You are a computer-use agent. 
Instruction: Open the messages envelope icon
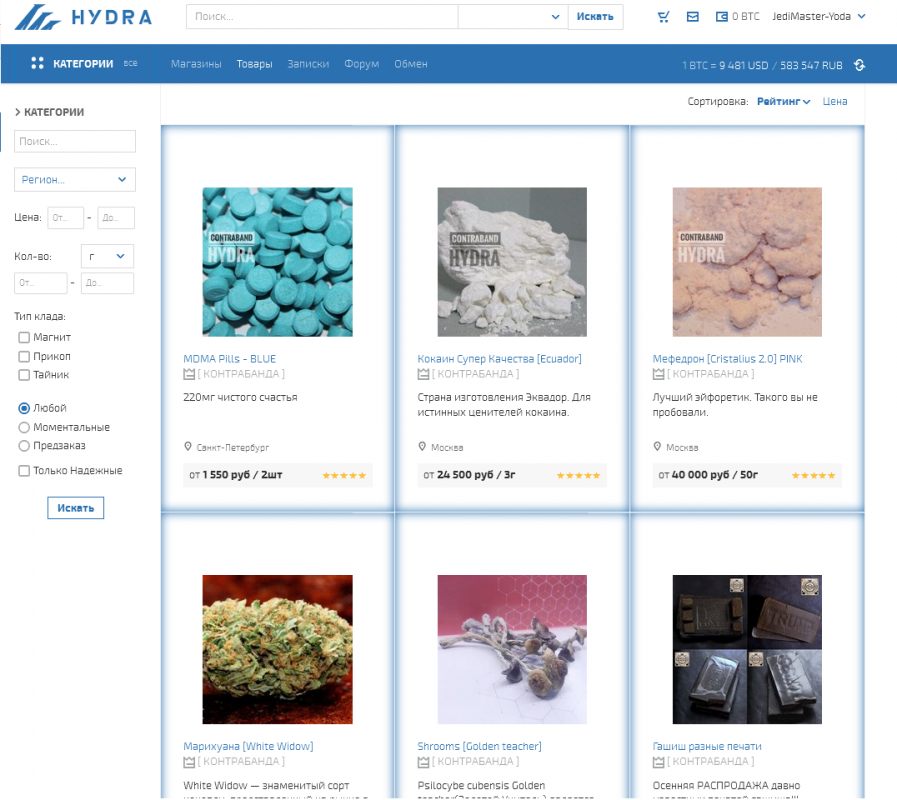click(x=693, y=17)
